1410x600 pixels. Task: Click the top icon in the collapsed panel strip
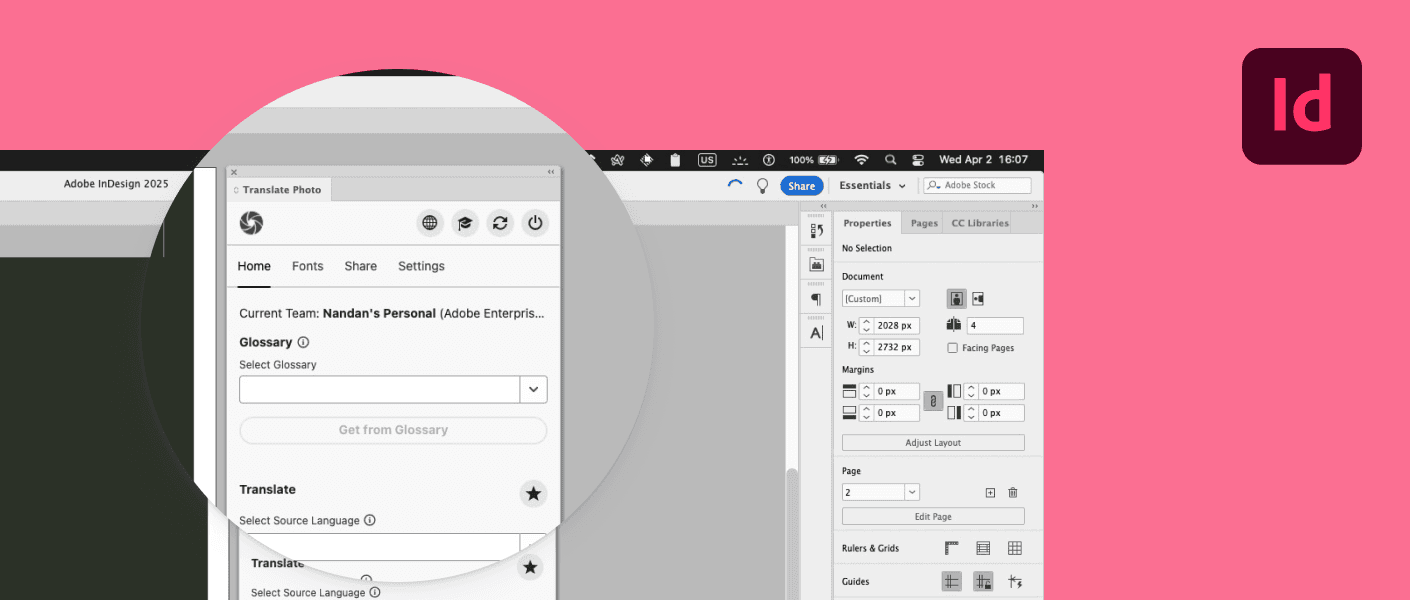click(816, 231)
